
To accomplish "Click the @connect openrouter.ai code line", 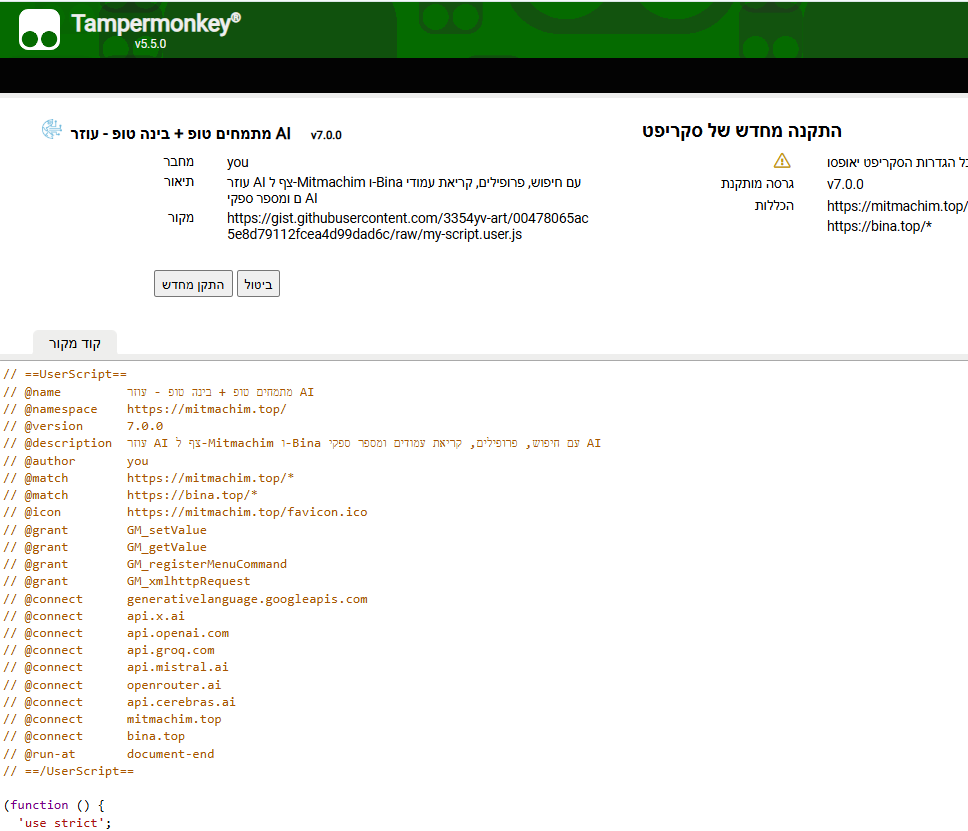I will [x=112, y=685].
